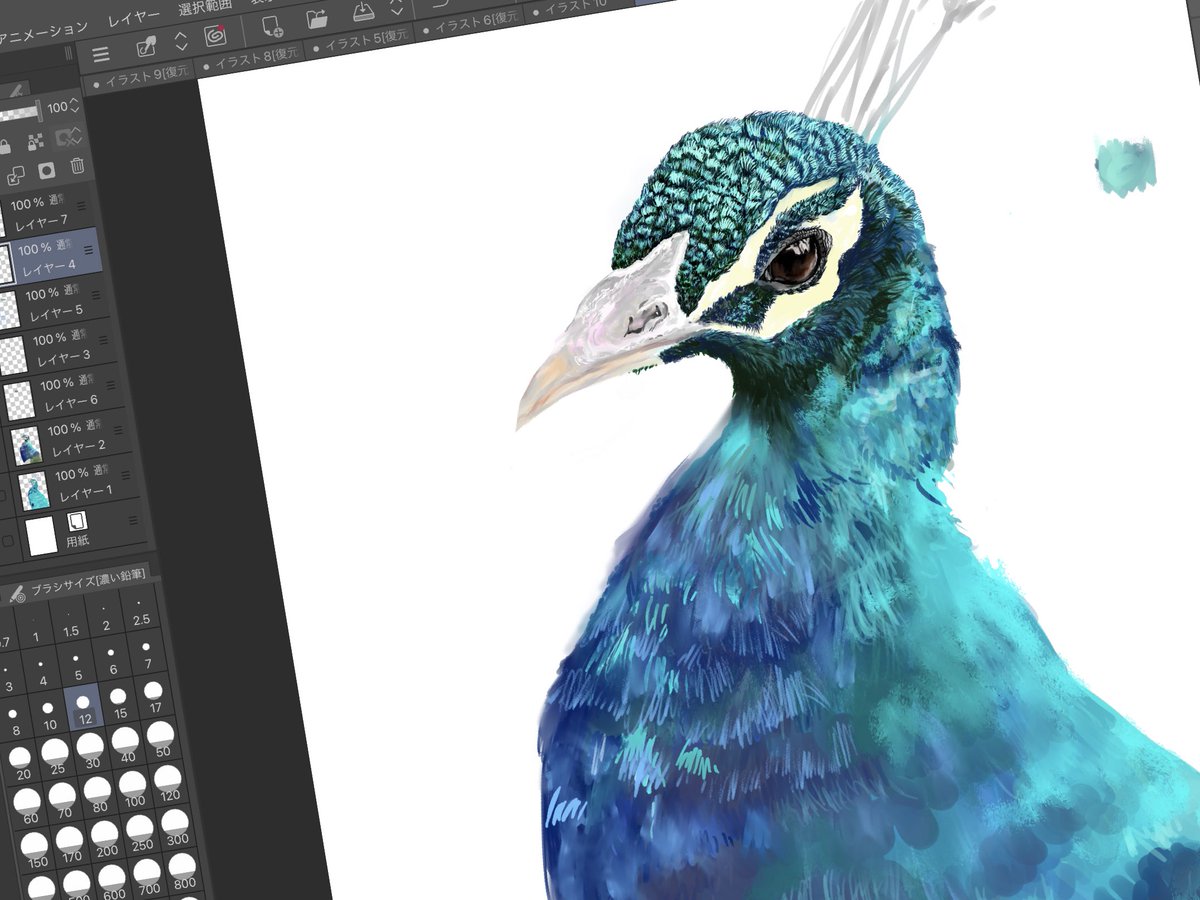1200x900 pixels.
Task: Choose brush size 800
Action: coord(182,873)
